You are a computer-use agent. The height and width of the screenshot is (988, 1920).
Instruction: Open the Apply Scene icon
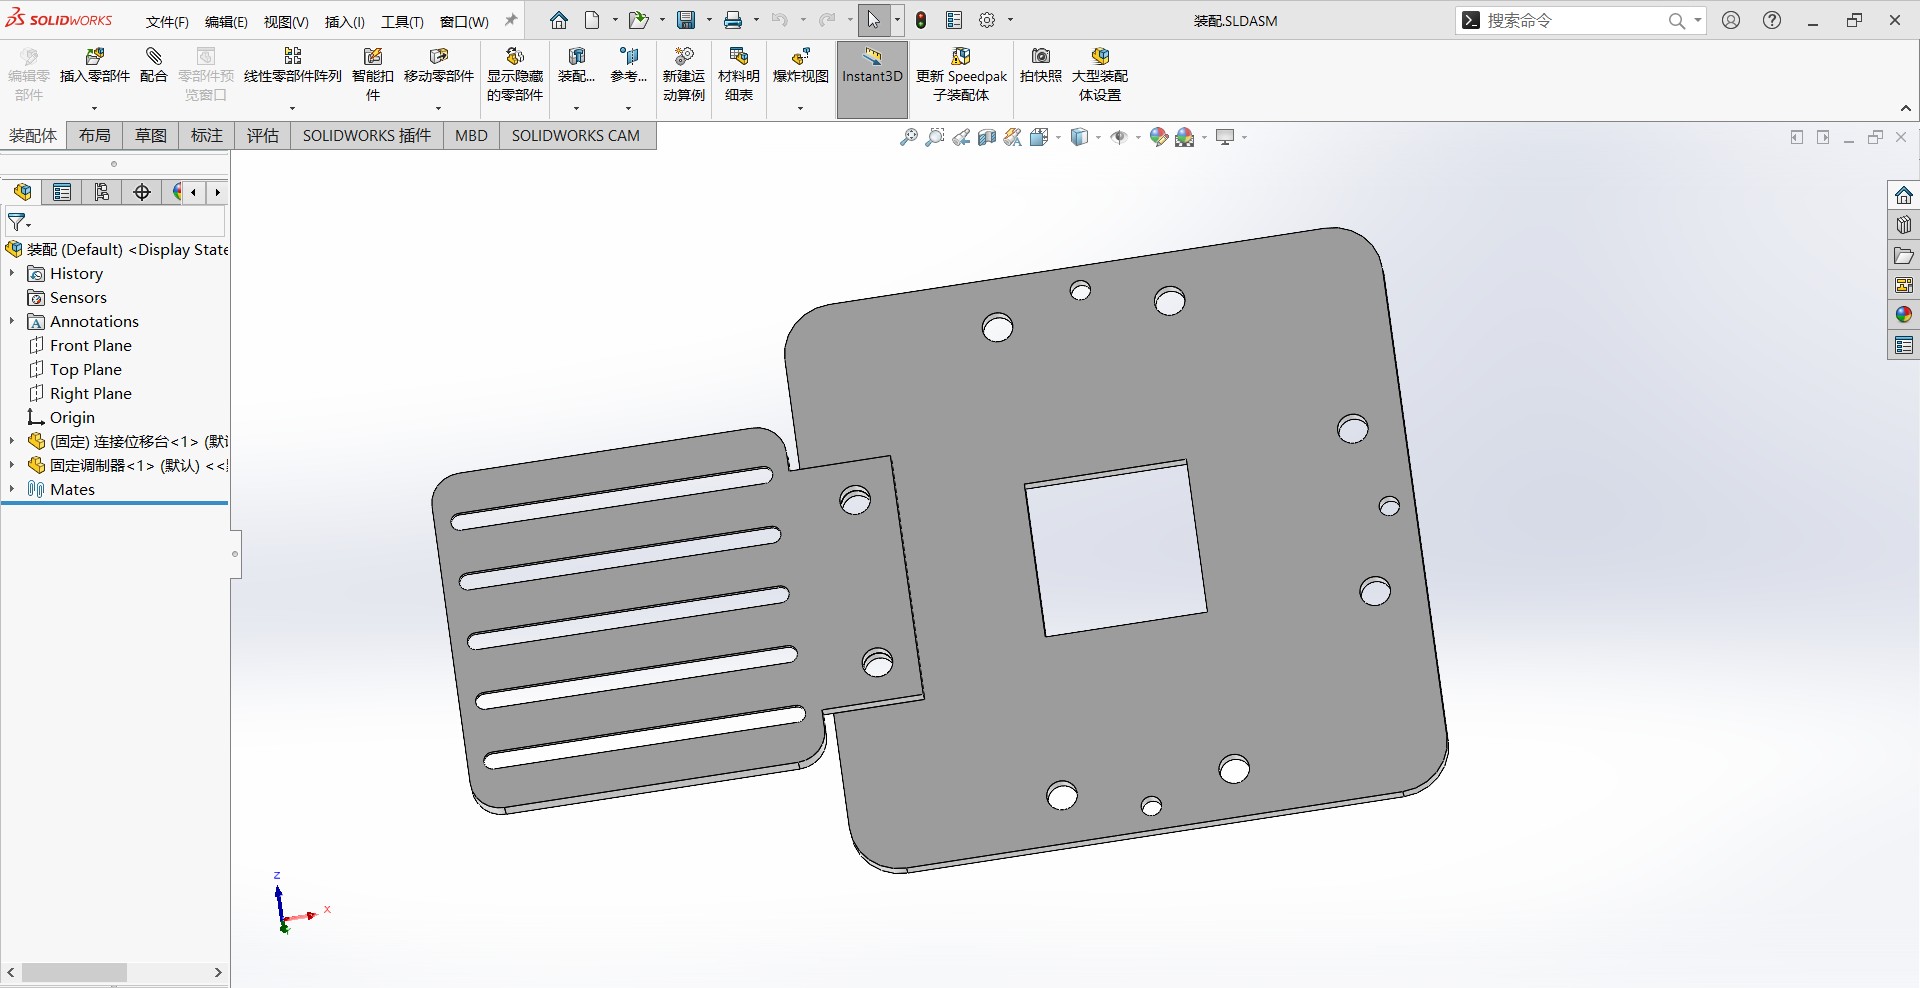(1185, 138)
